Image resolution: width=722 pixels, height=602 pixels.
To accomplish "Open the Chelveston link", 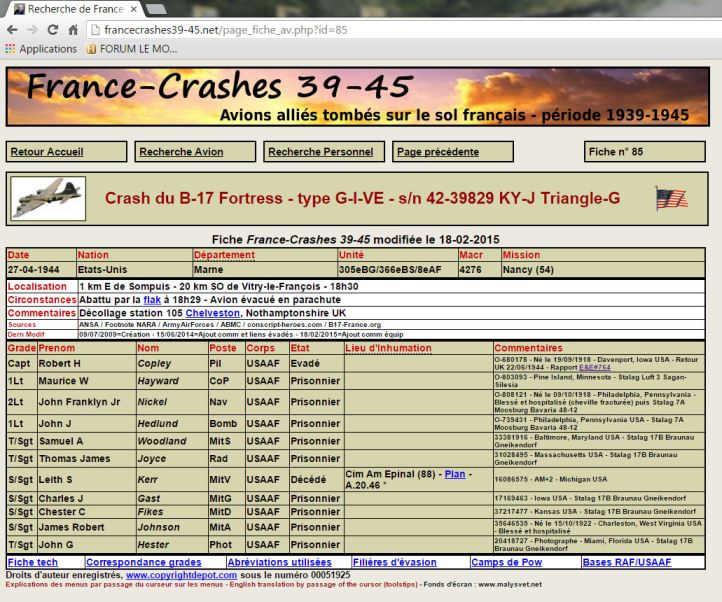I will [213, 313].
